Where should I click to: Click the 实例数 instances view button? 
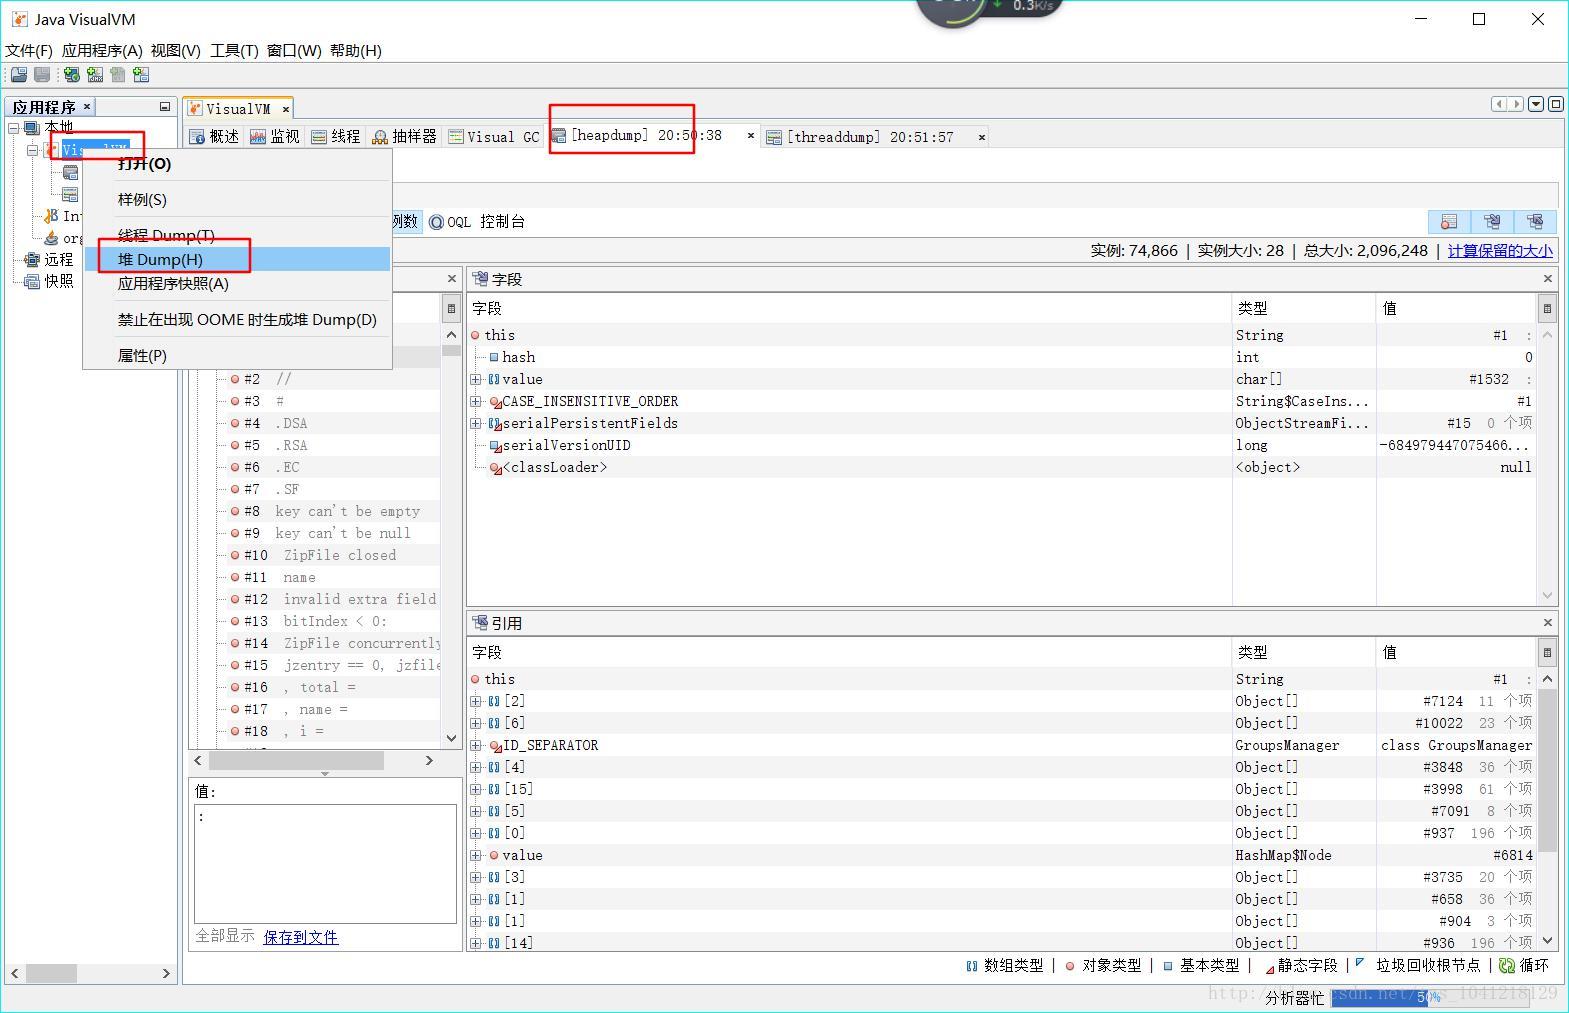pyautogui.click(x=405, y=221)
